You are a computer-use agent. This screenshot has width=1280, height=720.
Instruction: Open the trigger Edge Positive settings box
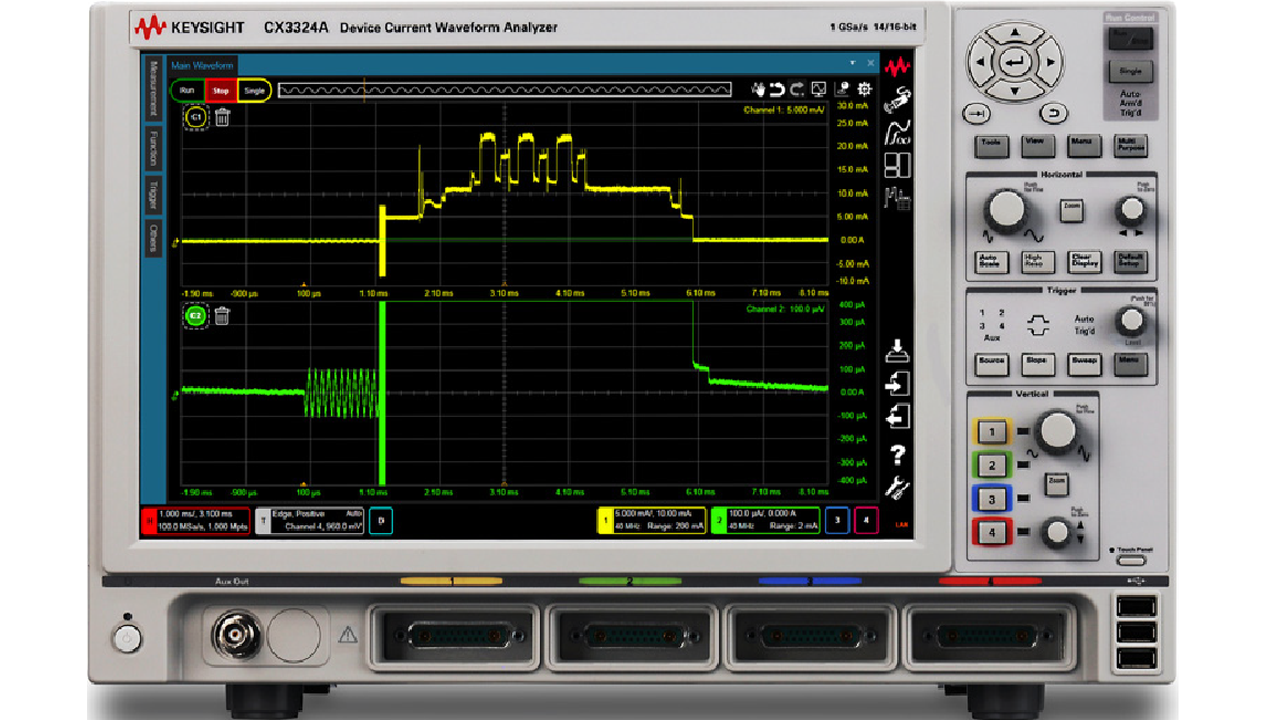tap(310, 518)
